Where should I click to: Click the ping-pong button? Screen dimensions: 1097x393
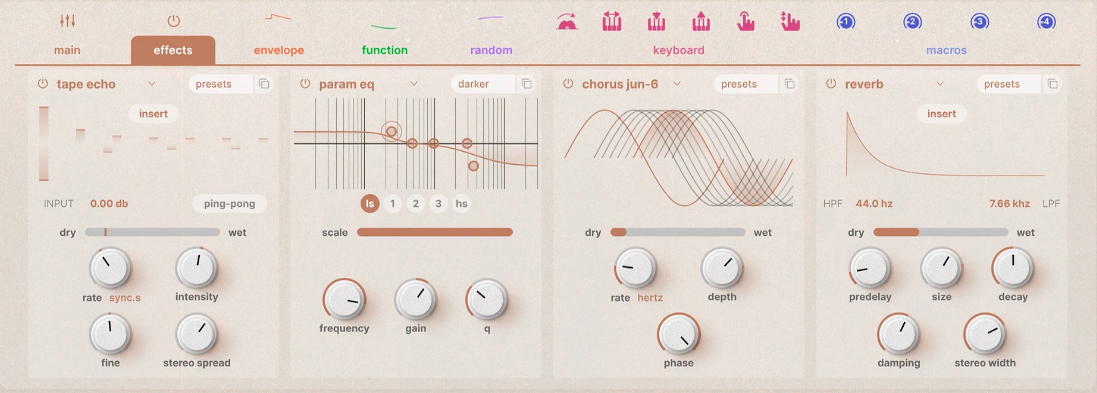(229, 204)
